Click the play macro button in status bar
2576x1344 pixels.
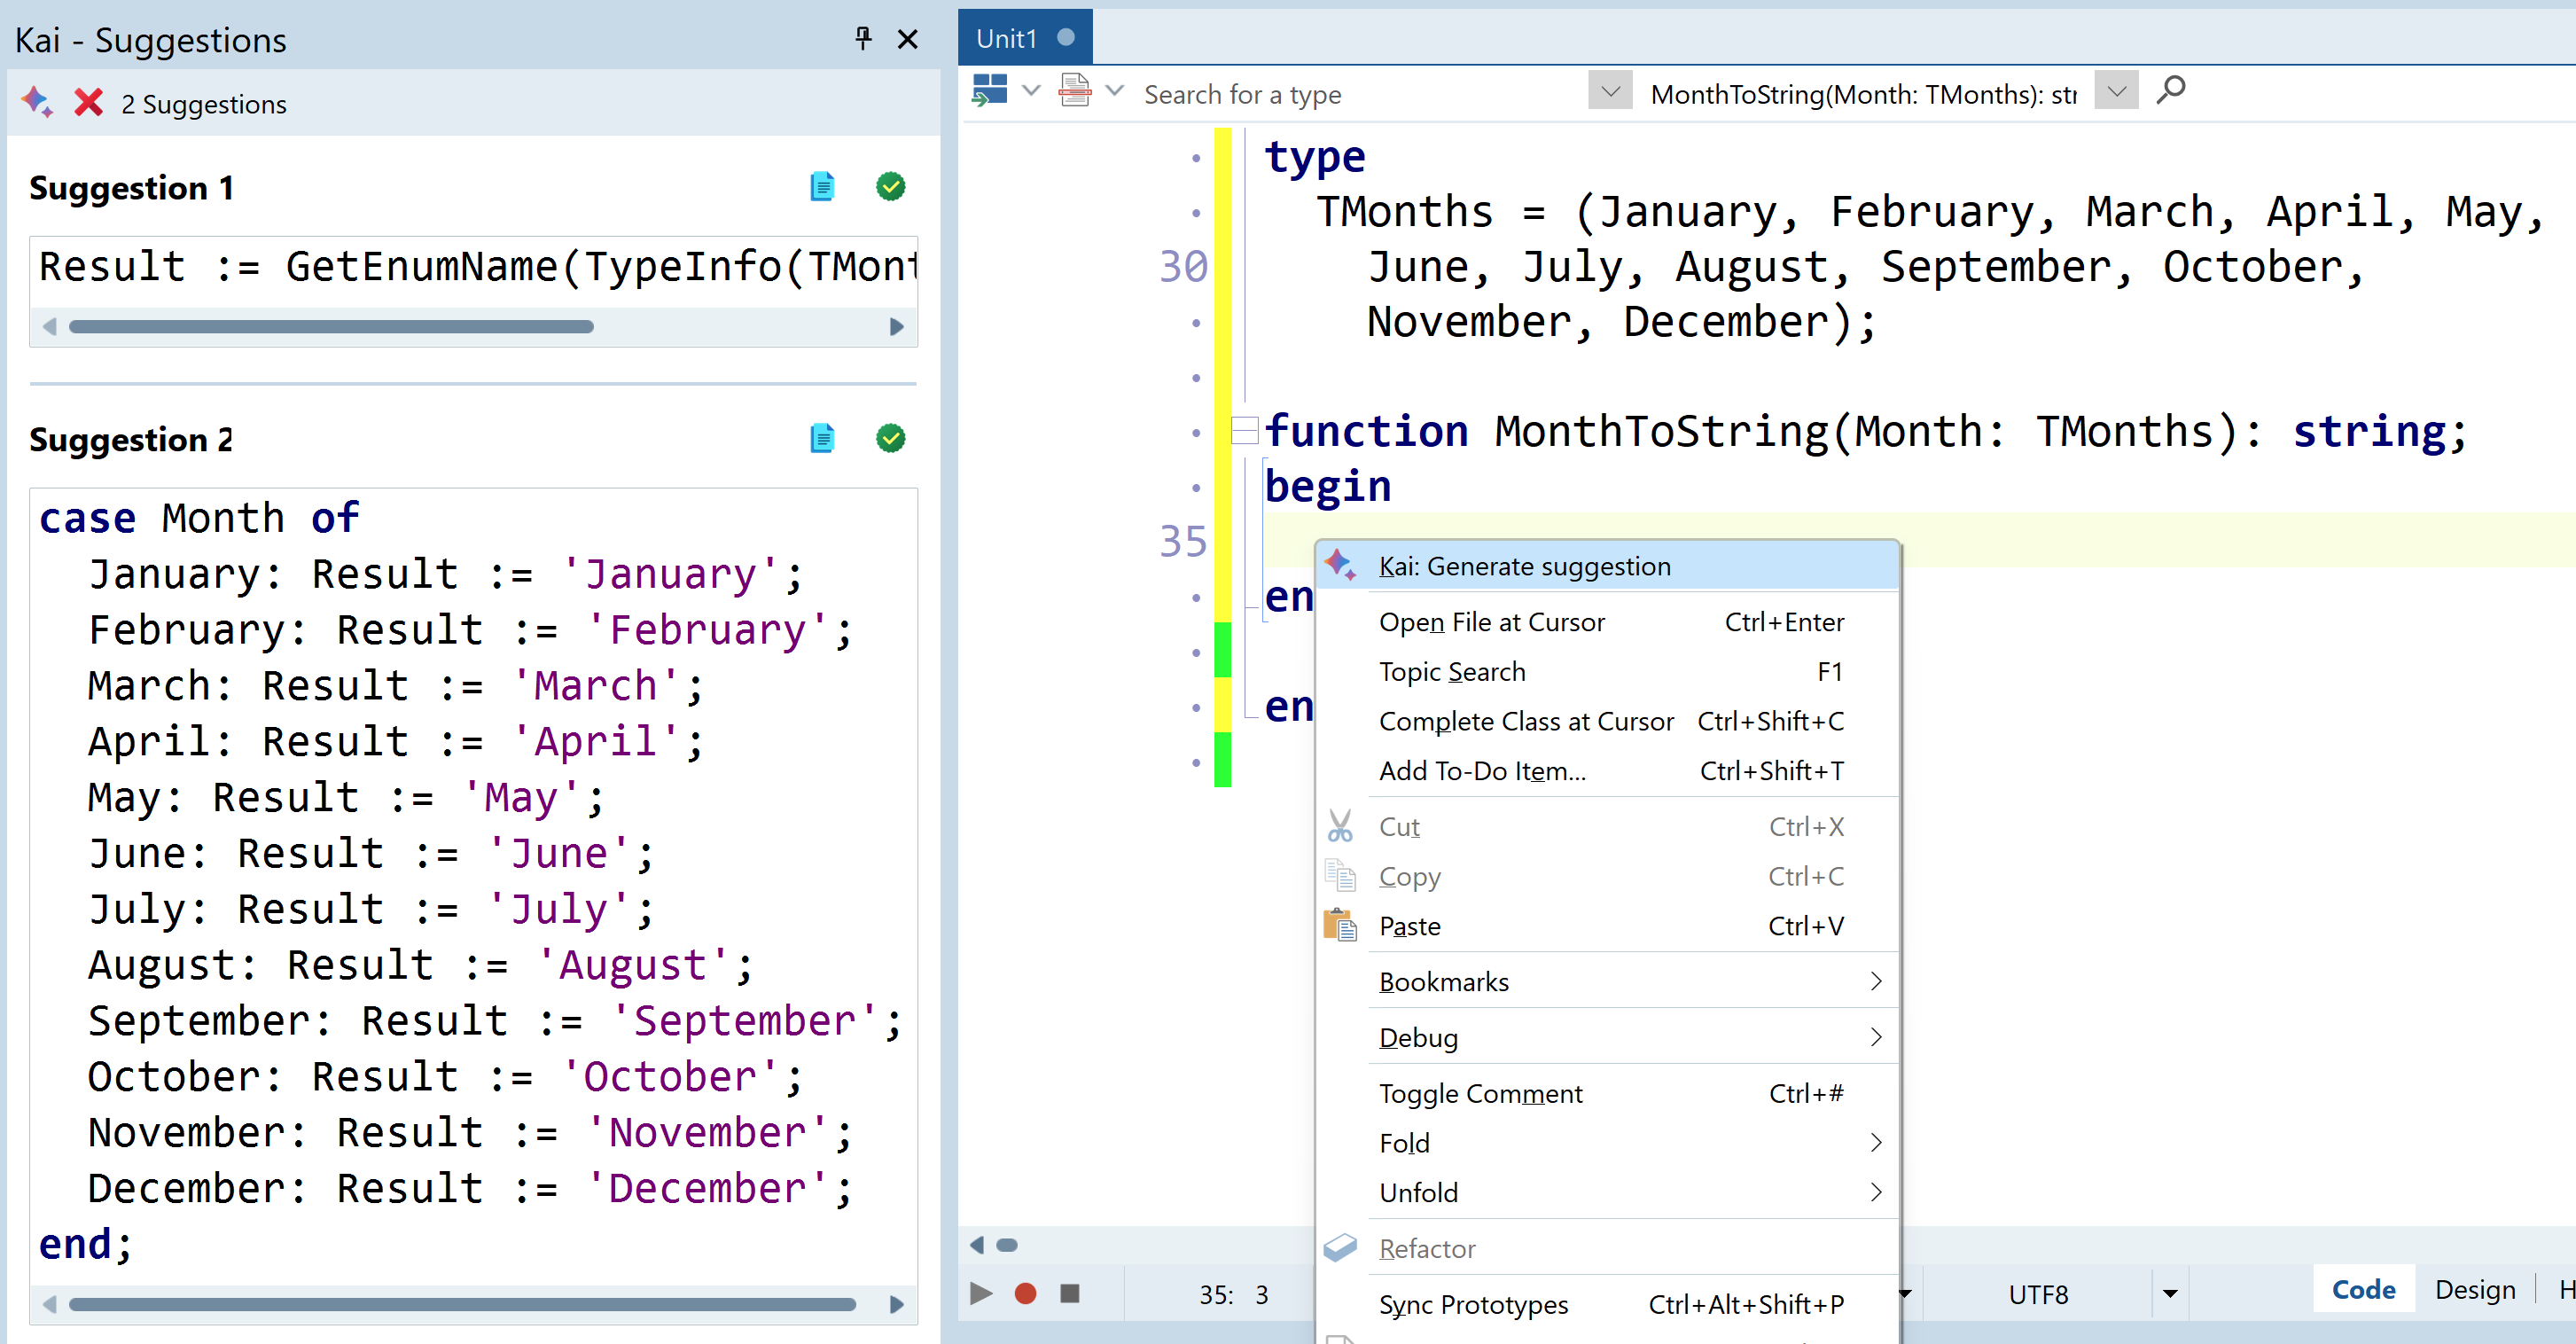tap(980, 1293)
